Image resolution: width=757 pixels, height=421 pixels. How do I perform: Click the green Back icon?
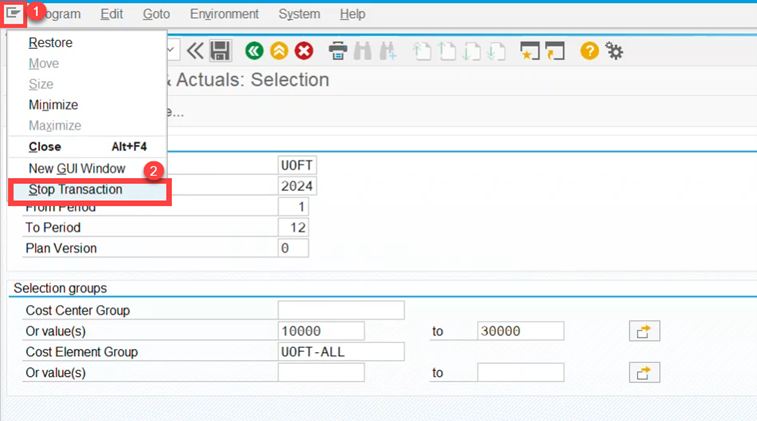point(254,51)
